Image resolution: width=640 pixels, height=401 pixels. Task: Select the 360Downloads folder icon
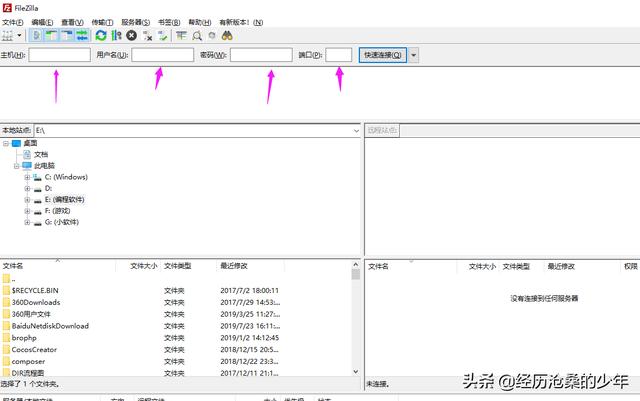coord(6,303)
